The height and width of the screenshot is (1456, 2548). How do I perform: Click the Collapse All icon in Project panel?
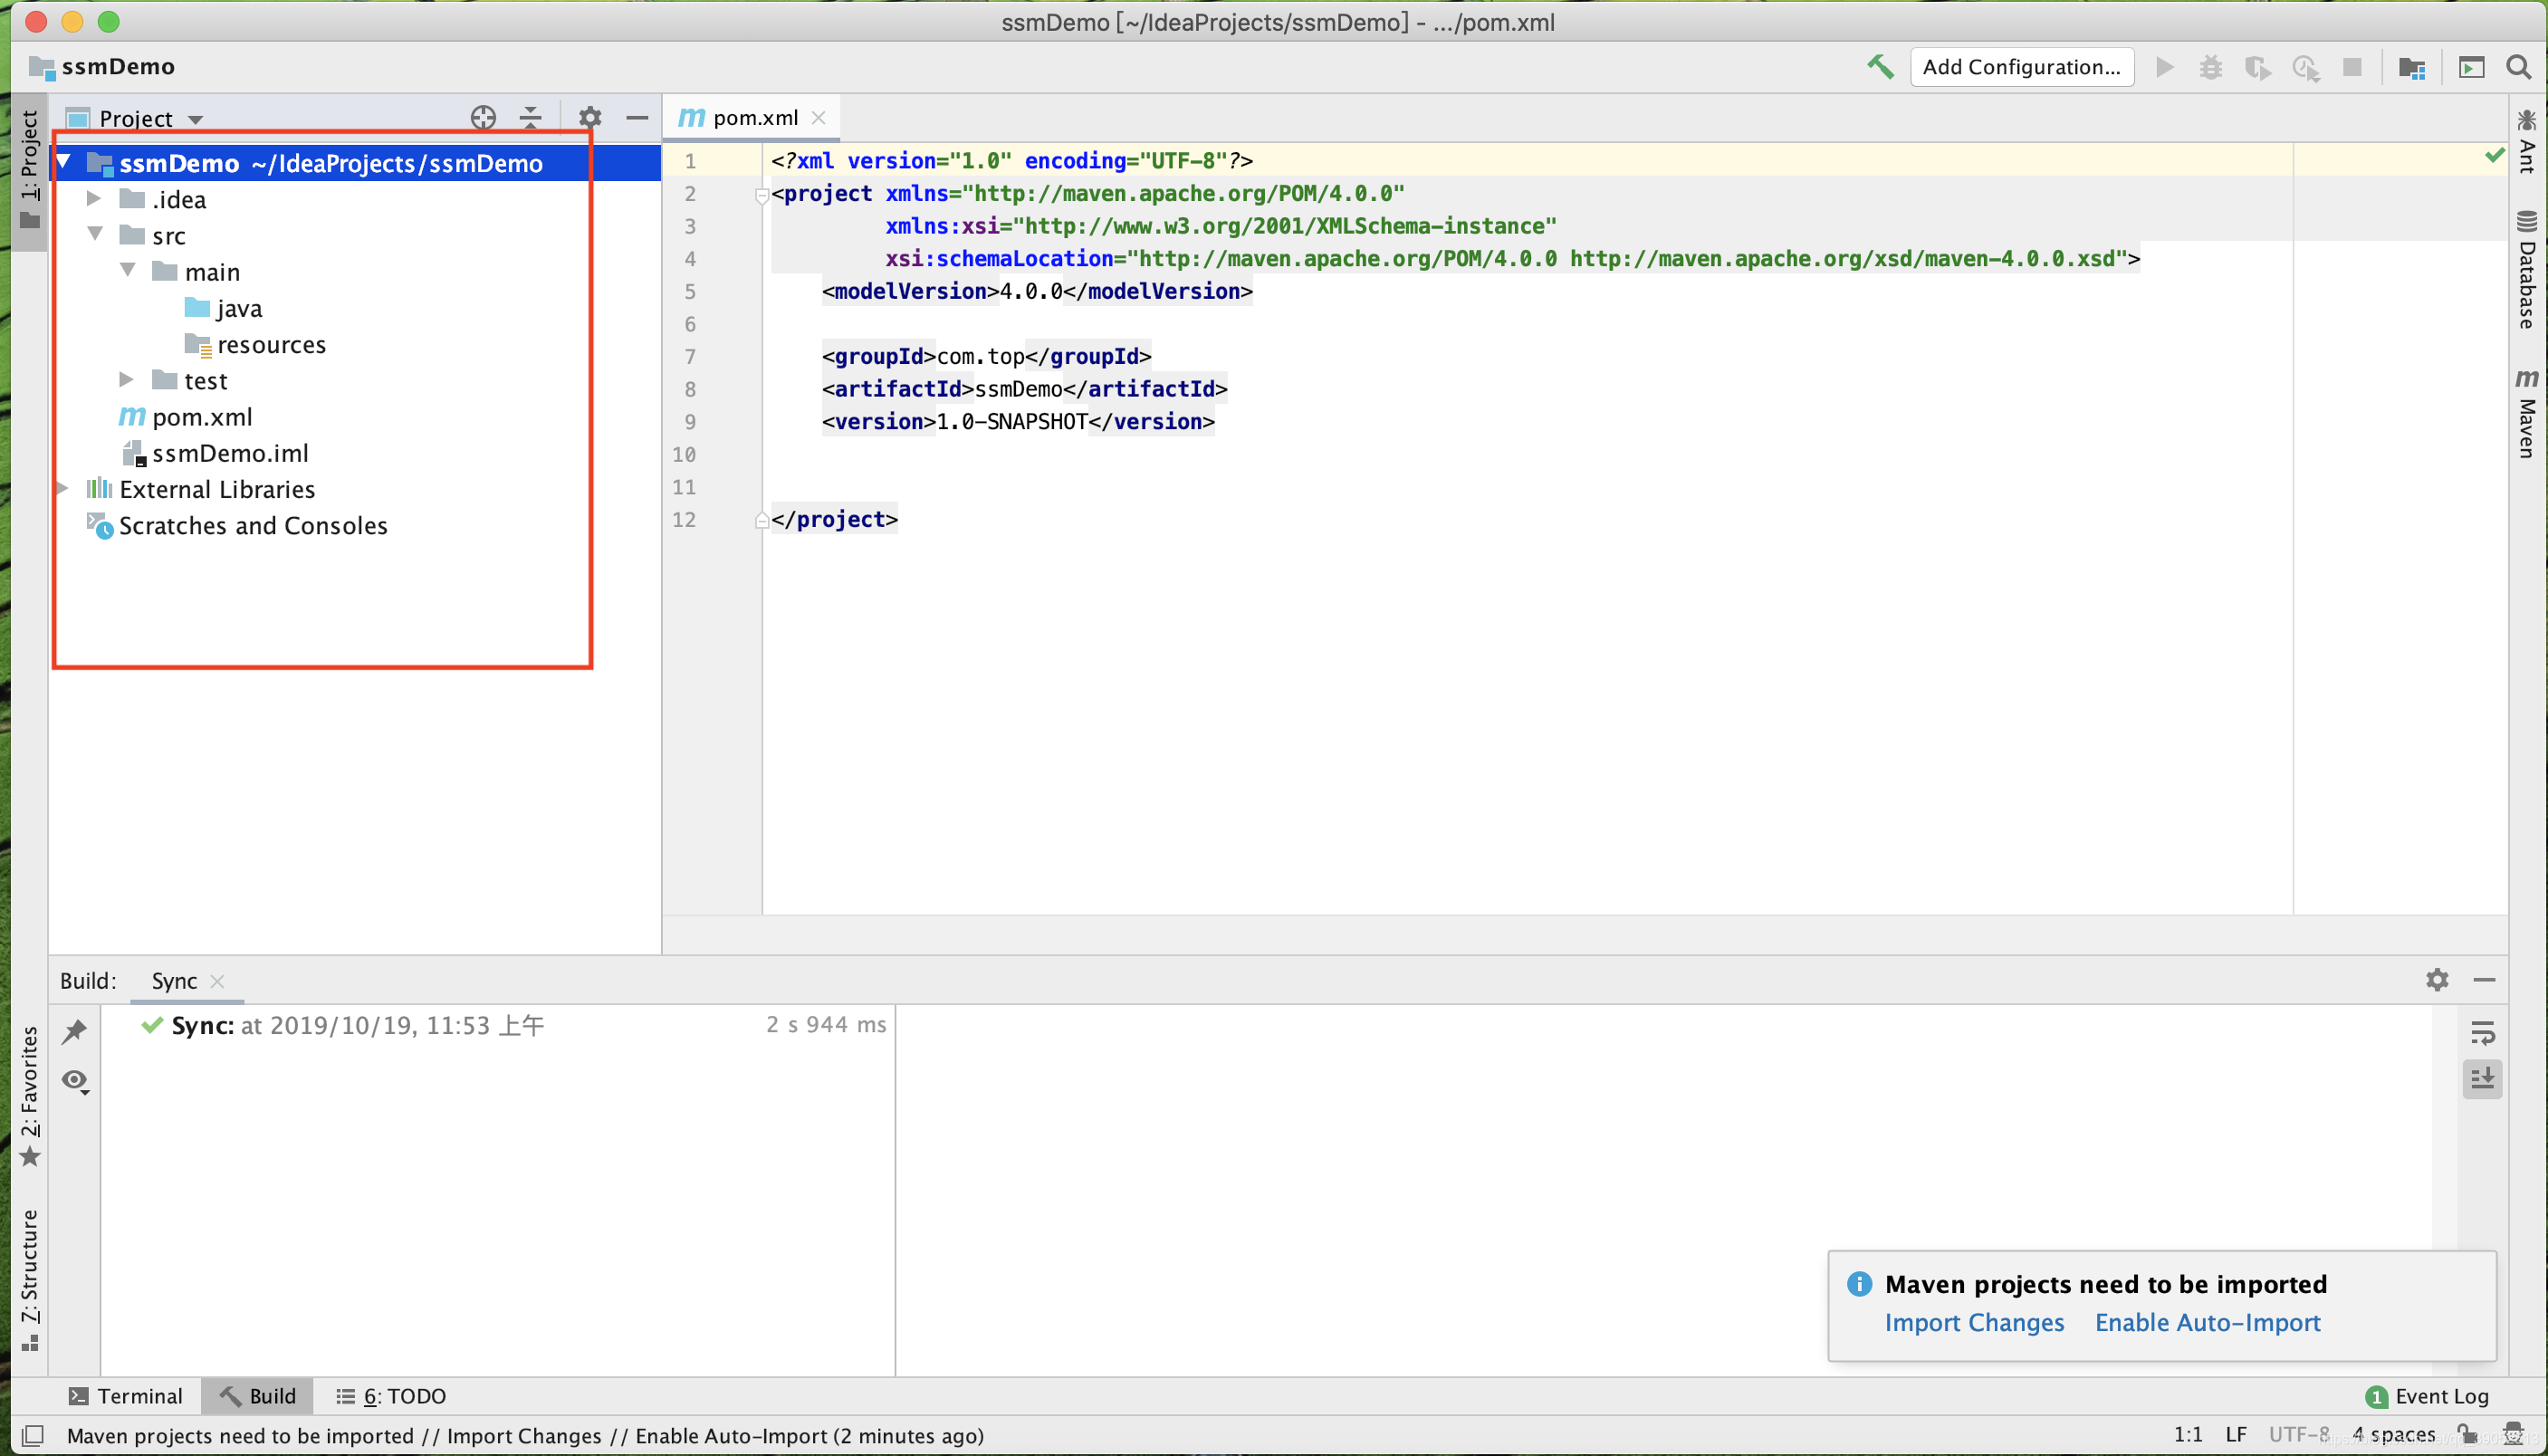pyautogui.click(x=531, y=118)
